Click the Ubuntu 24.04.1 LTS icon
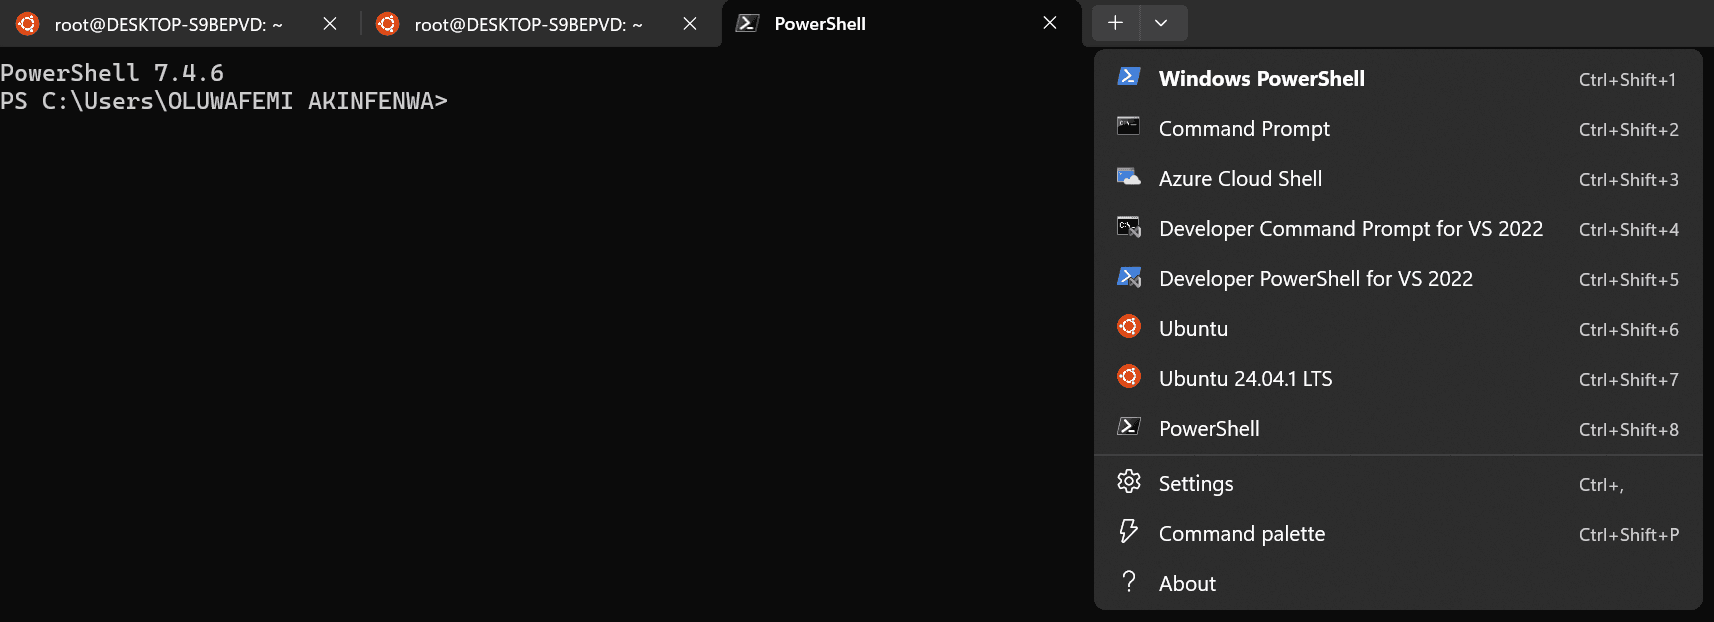 click(1128, 377)
